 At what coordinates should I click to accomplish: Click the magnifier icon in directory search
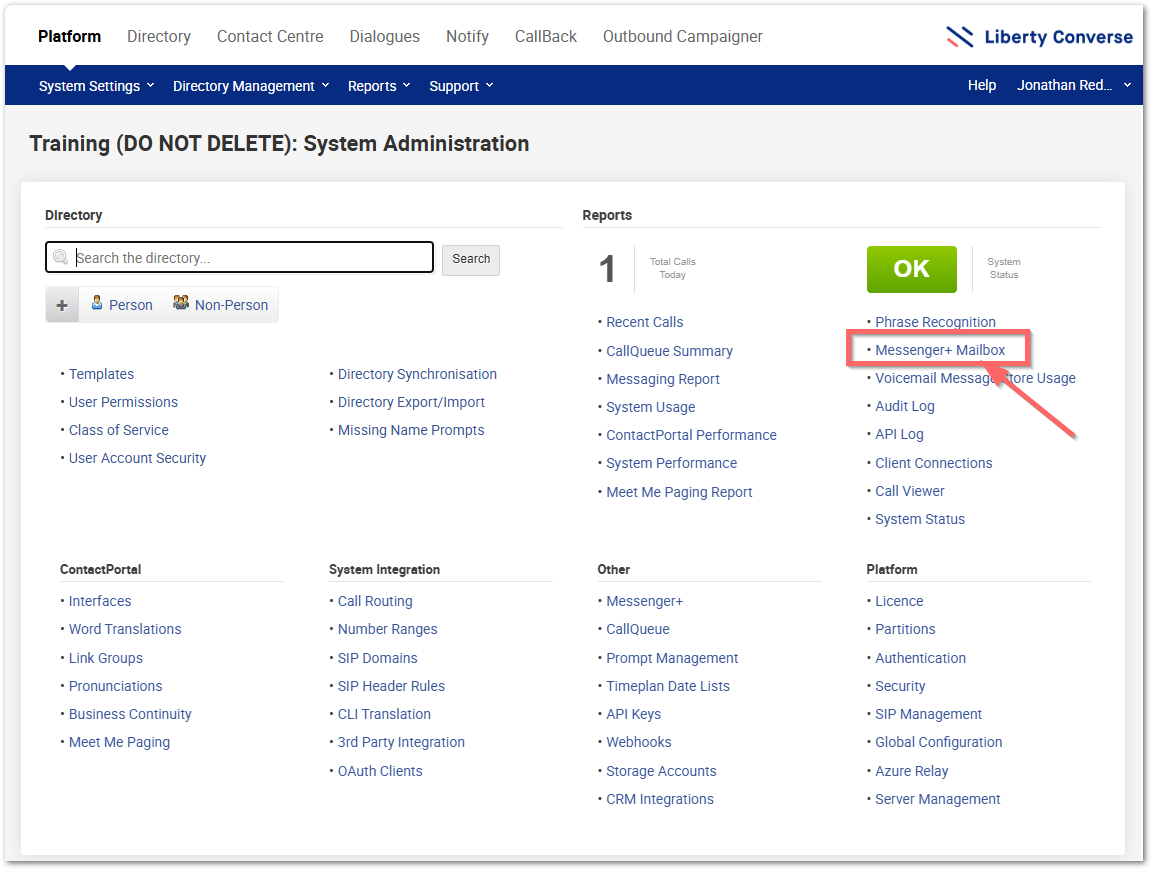click(x=61, y=257)
